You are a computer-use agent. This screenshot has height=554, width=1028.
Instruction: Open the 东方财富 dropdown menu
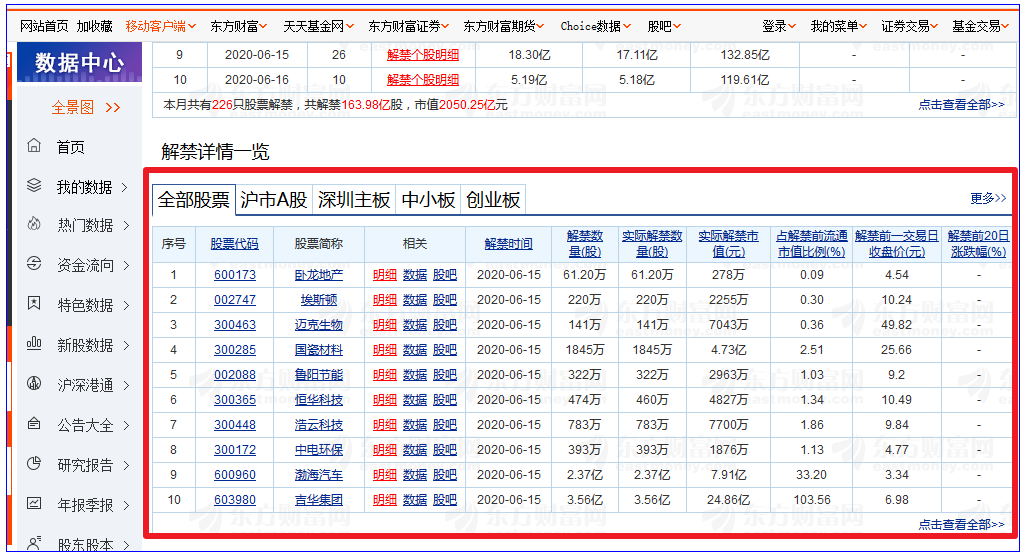click(x=239, y=26)
